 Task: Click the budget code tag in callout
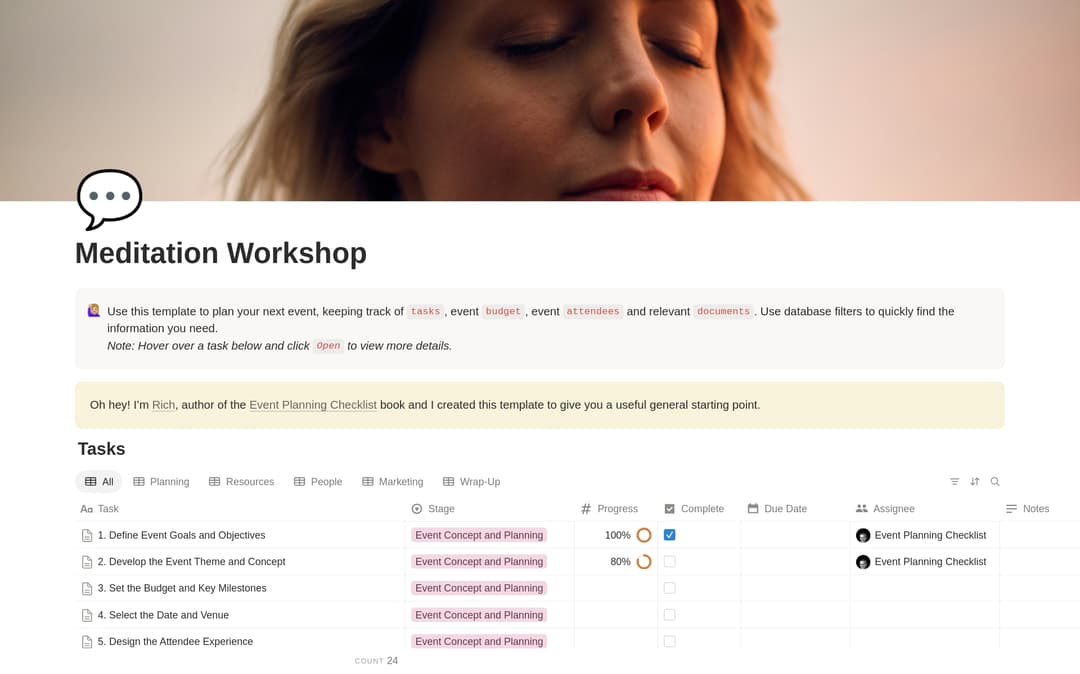(x=503, y=311)
